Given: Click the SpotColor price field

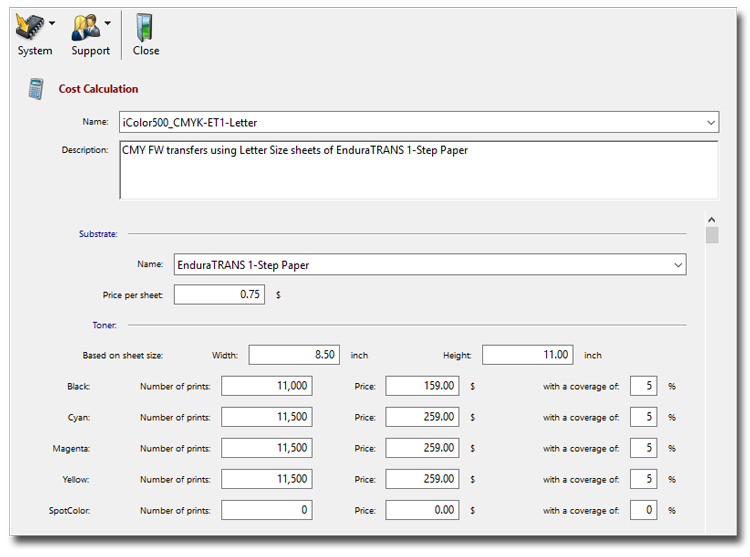Looking at the screenshot, I should pyautogui.click(x=421, y=510).
